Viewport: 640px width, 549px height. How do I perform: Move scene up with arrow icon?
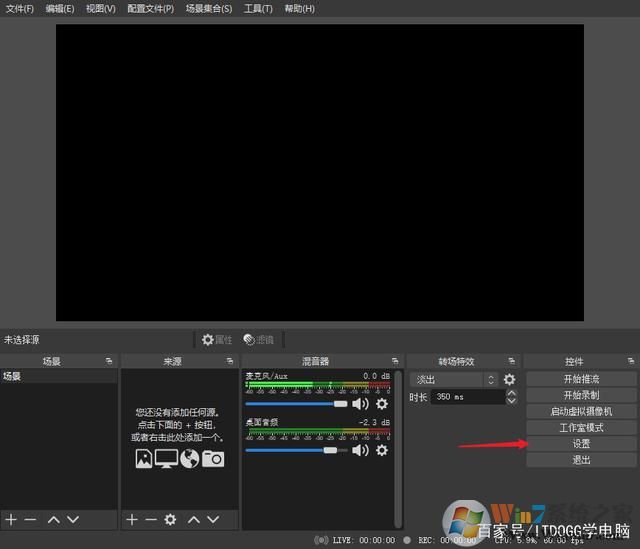pos(53,520)
